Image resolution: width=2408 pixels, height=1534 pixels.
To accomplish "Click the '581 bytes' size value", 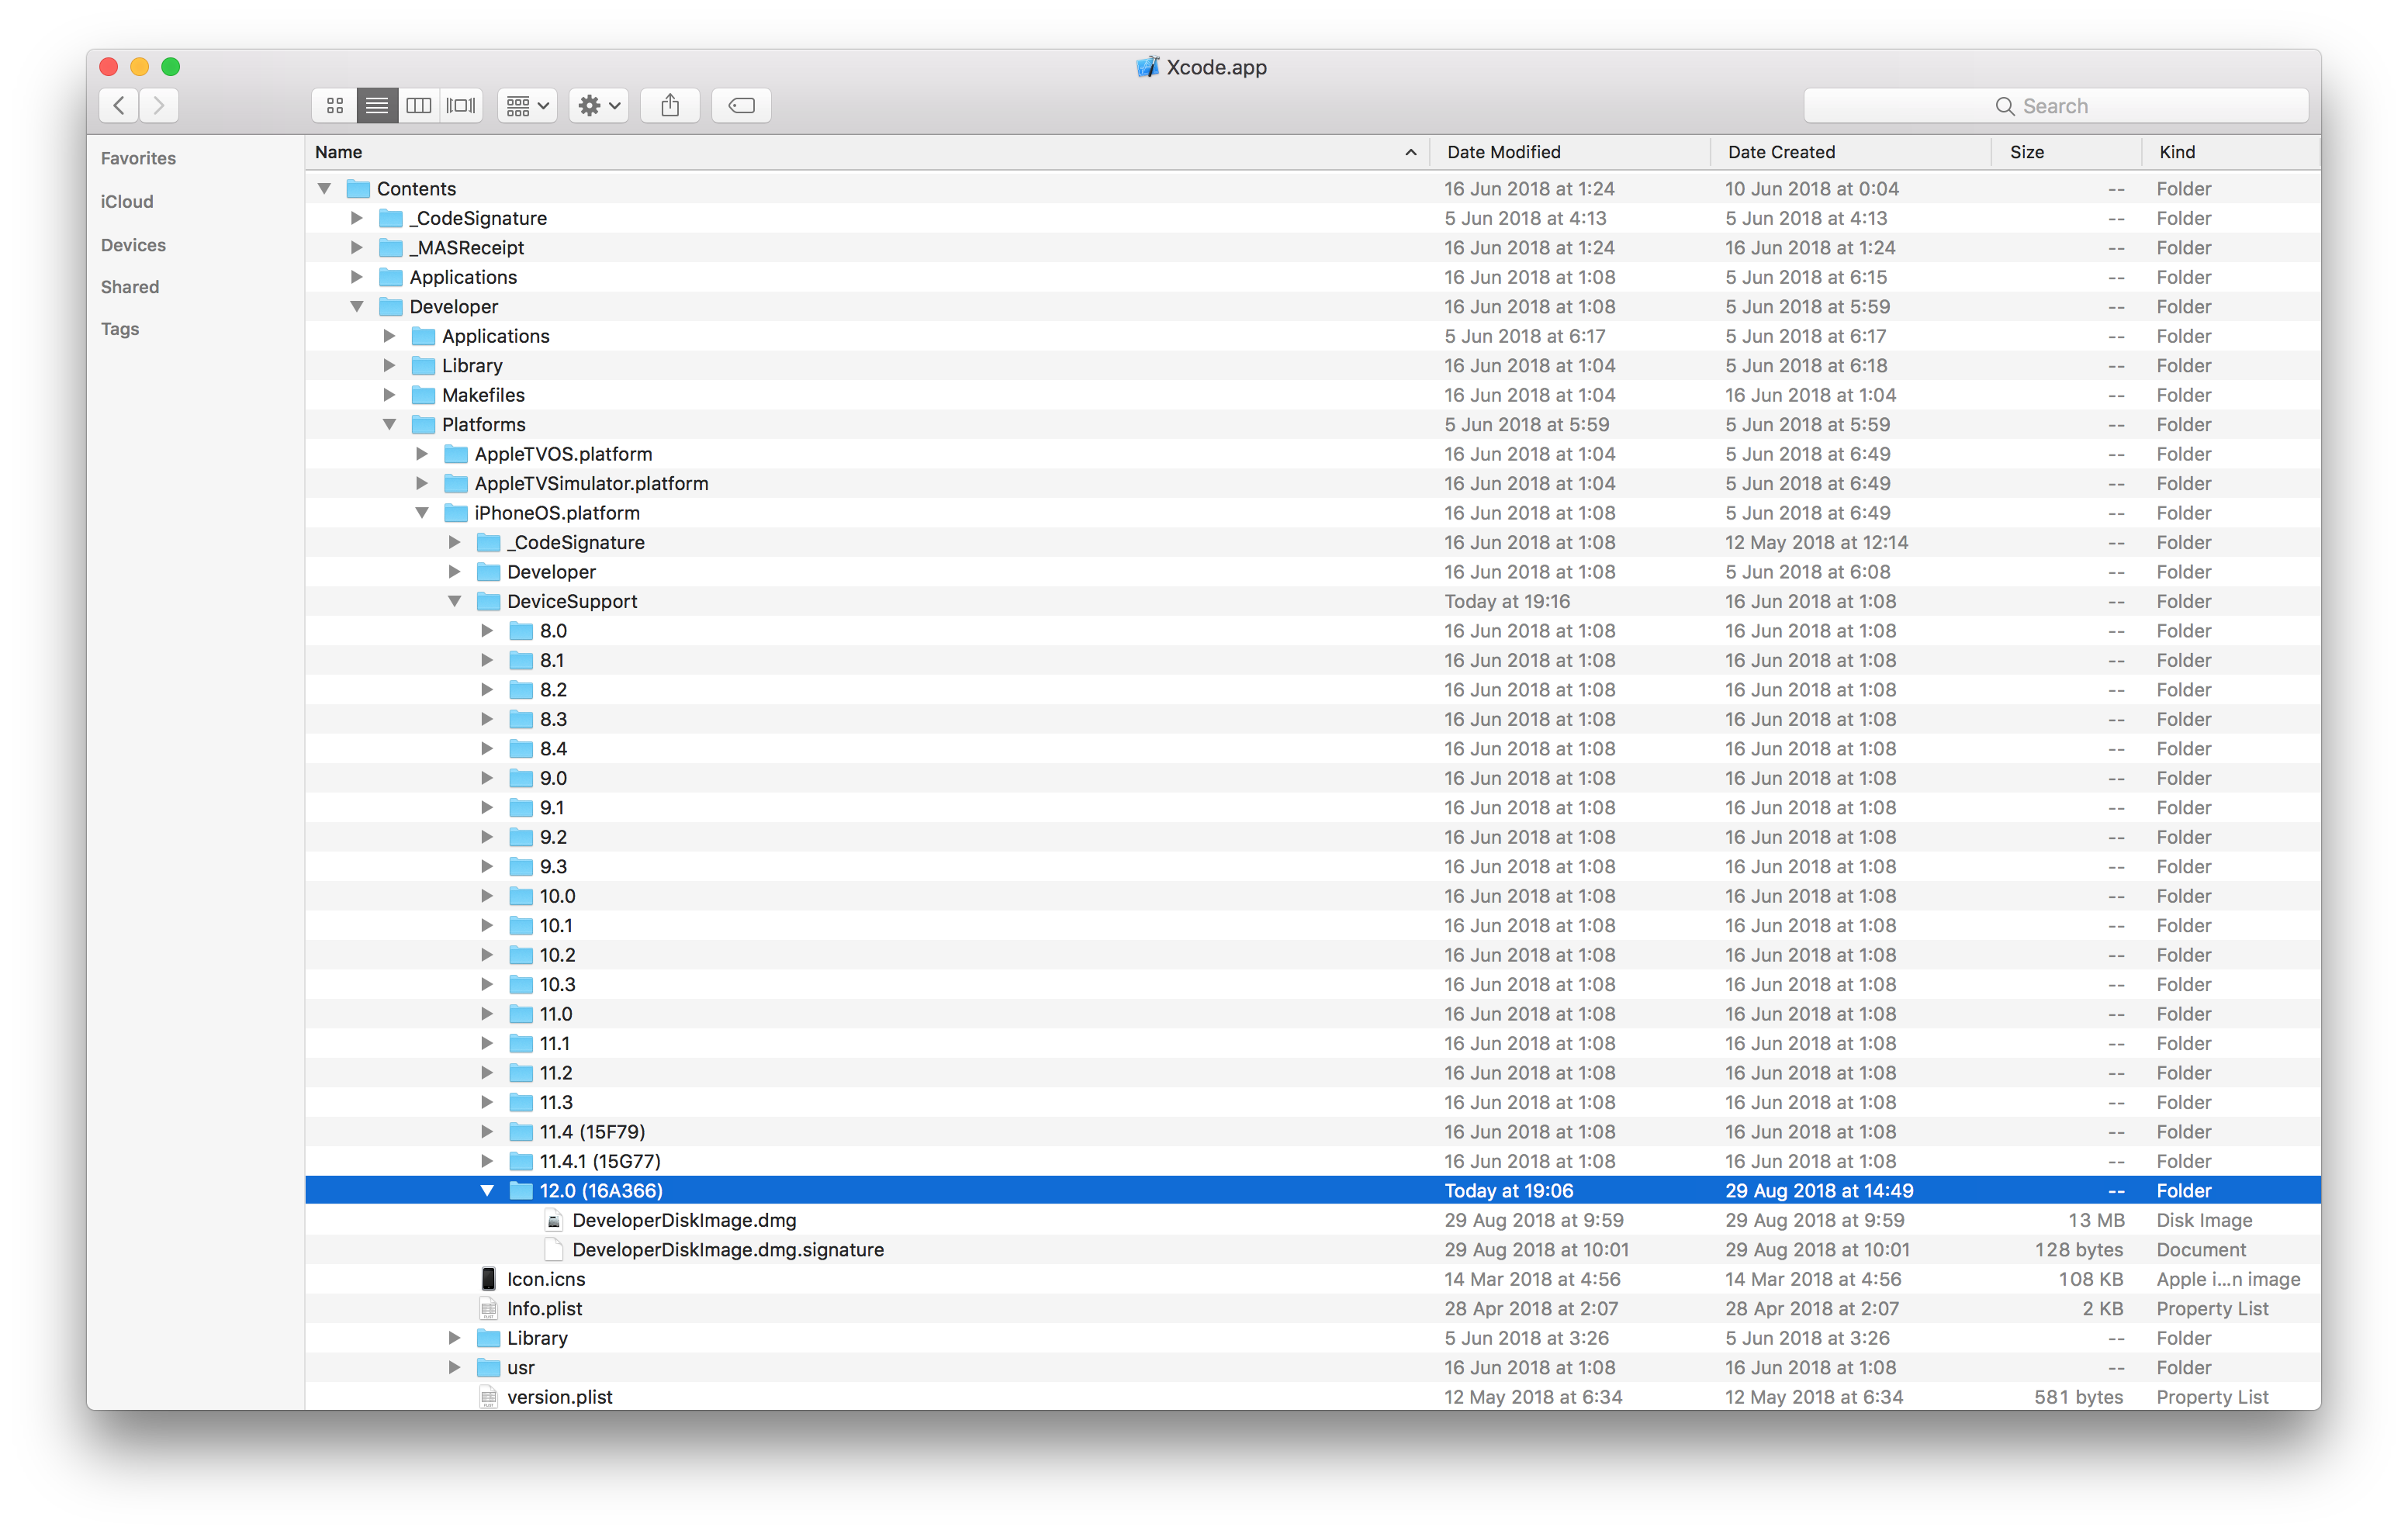I will (2079, 1397).
